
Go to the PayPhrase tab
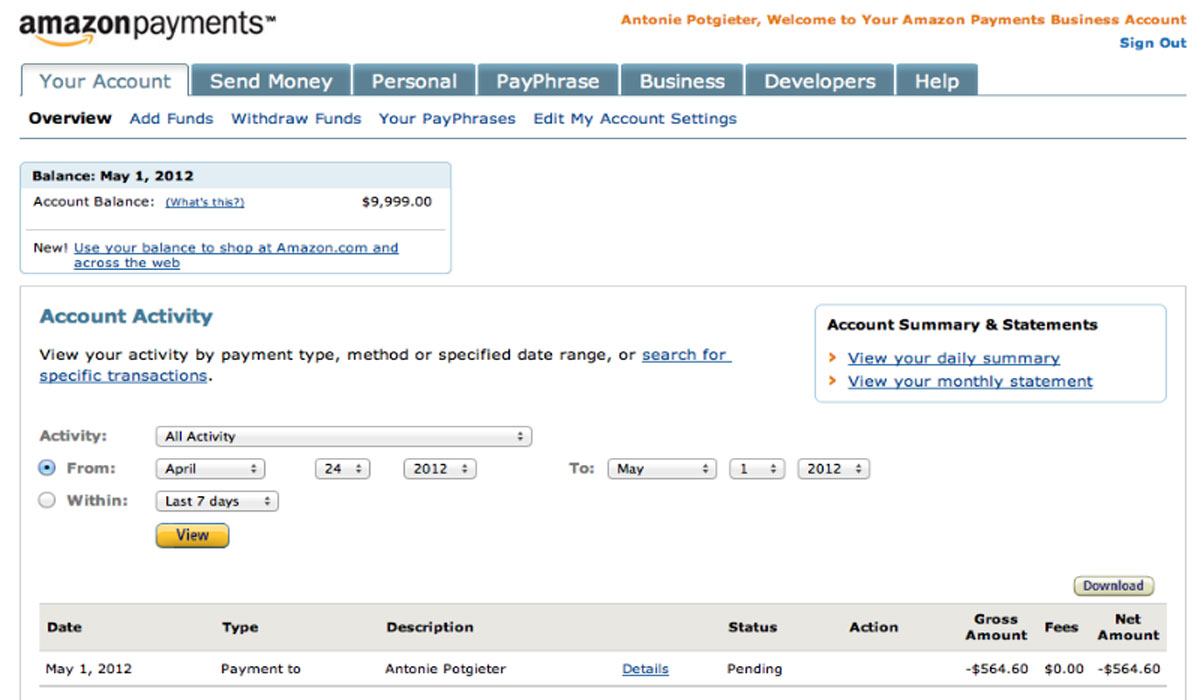point(547,82)
